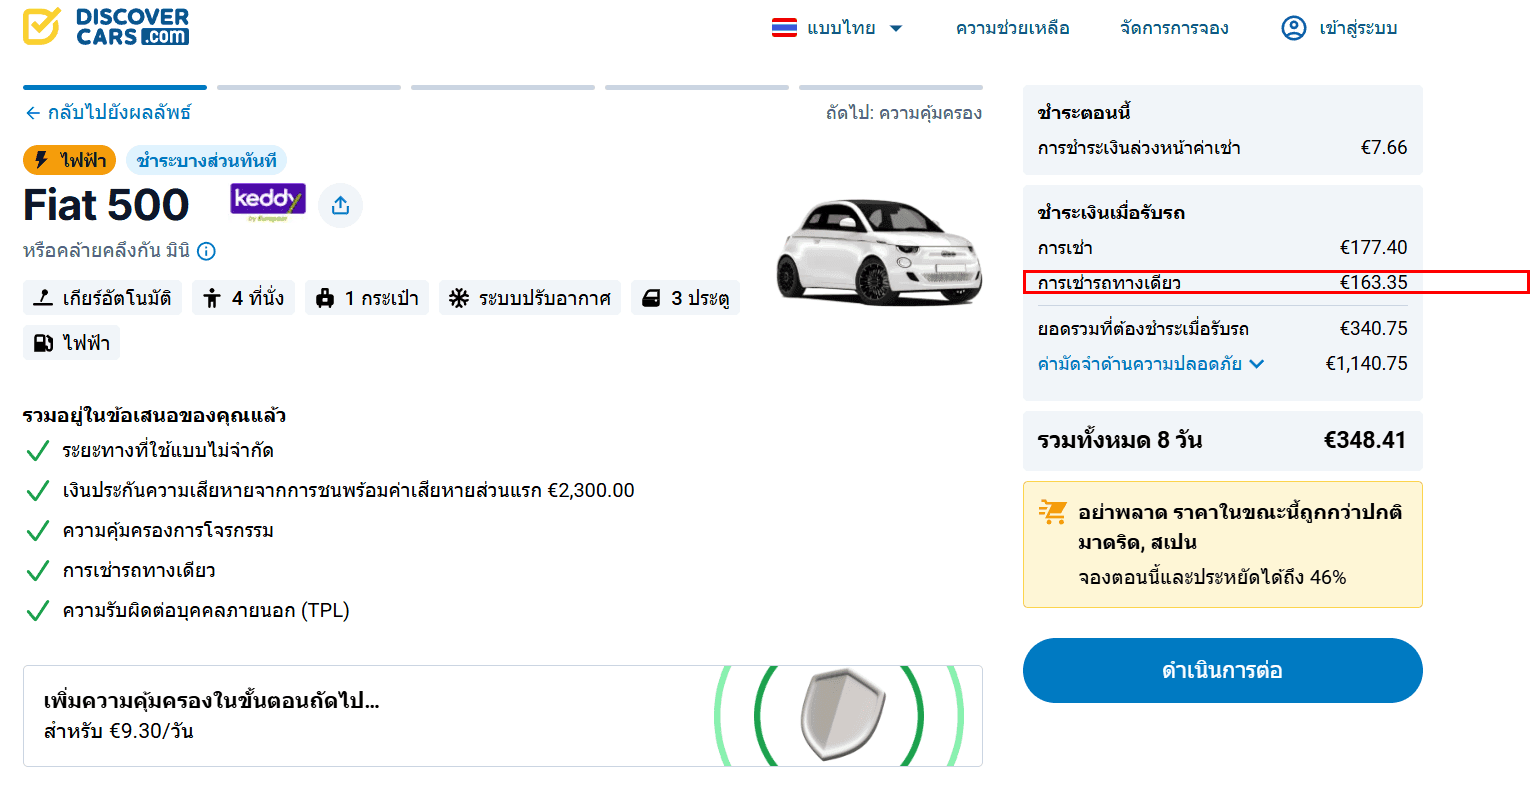
Task: Click checkmark beside ระยะทางที่ใช้แบบไม่จำกัด
Action: coord(37,451)
